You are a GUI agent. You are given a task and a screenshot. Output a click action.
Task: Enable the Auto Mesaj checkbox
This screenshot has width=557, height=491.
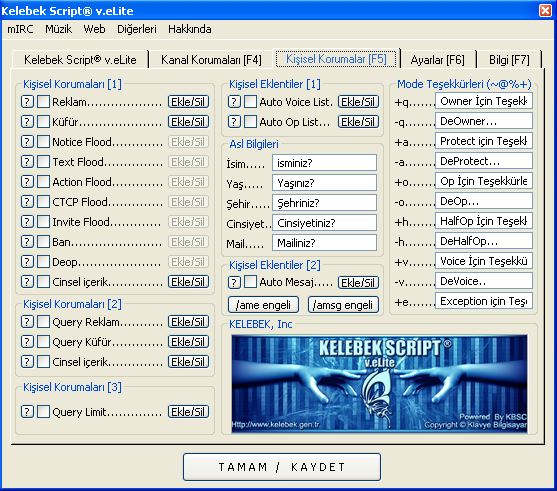click(x=250, y=282)
